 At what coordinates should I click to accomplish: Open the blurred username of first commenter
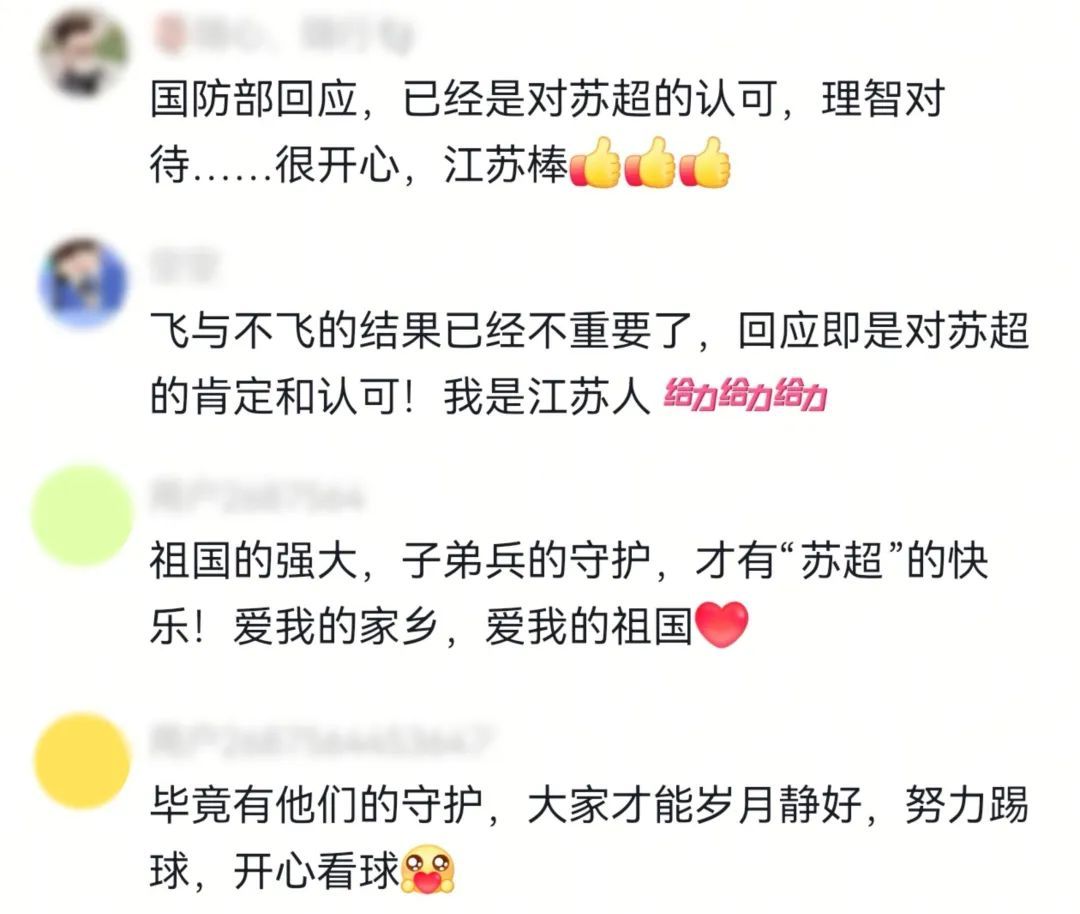pyautogui.click(x=284, y=34)
